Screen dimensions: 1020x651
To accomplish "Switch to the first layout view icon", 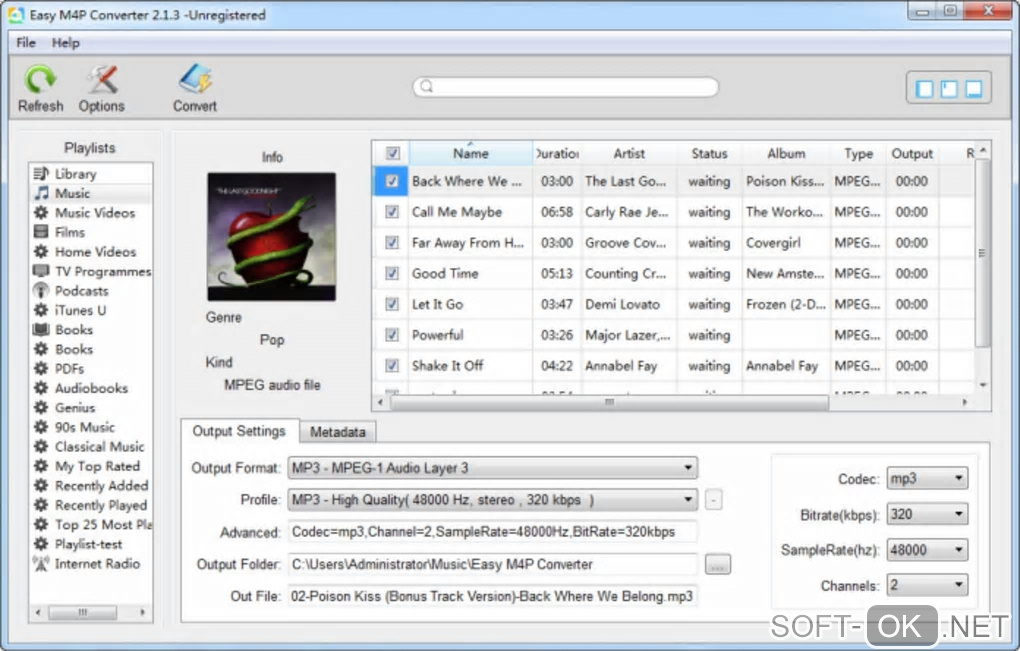I will tap(924, 88).
